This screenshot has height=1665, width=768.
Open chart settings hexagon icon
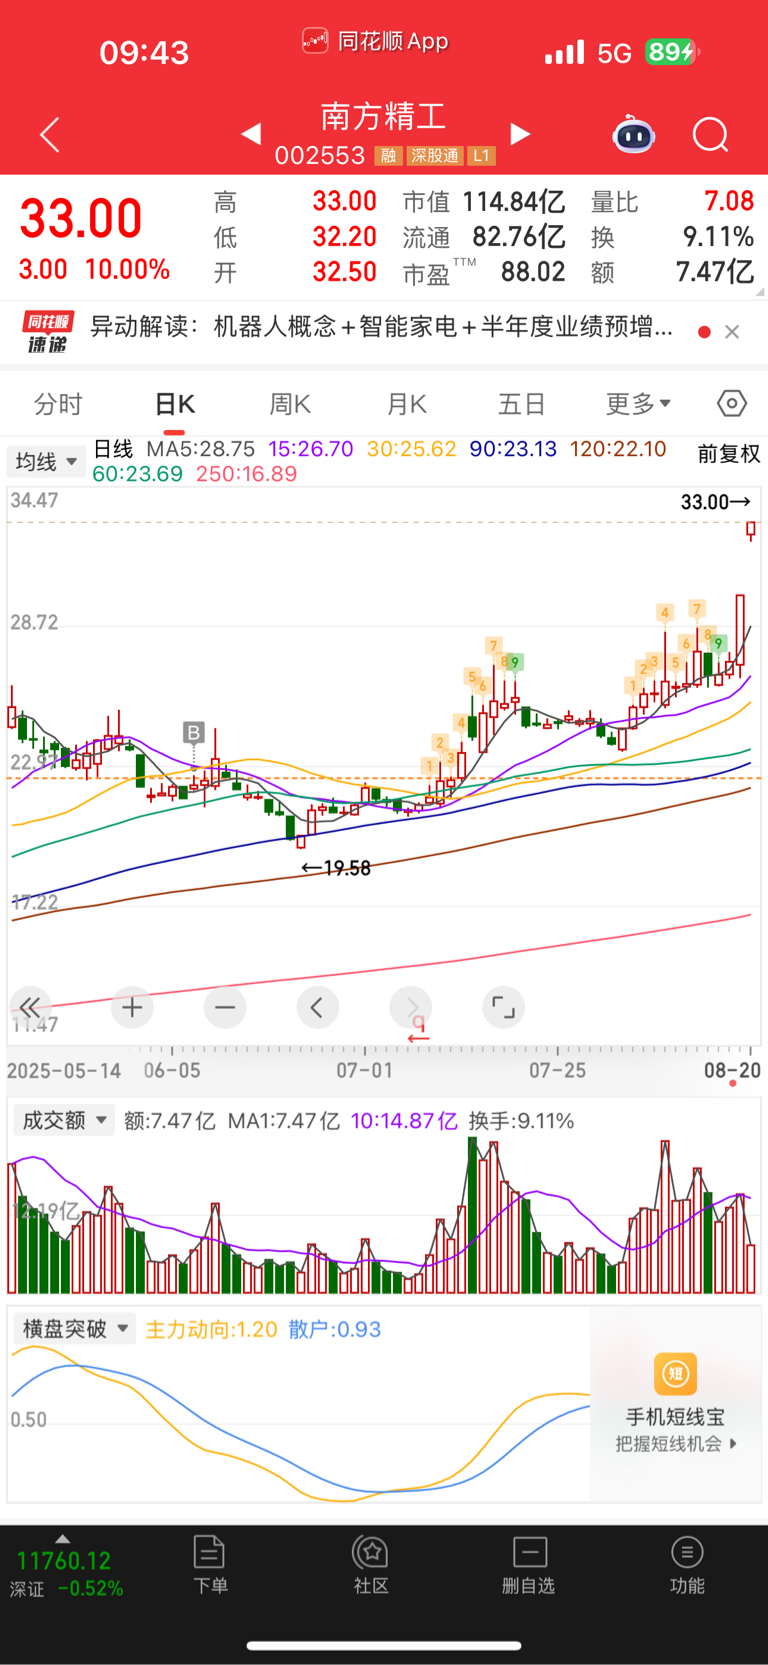(732, 403)
